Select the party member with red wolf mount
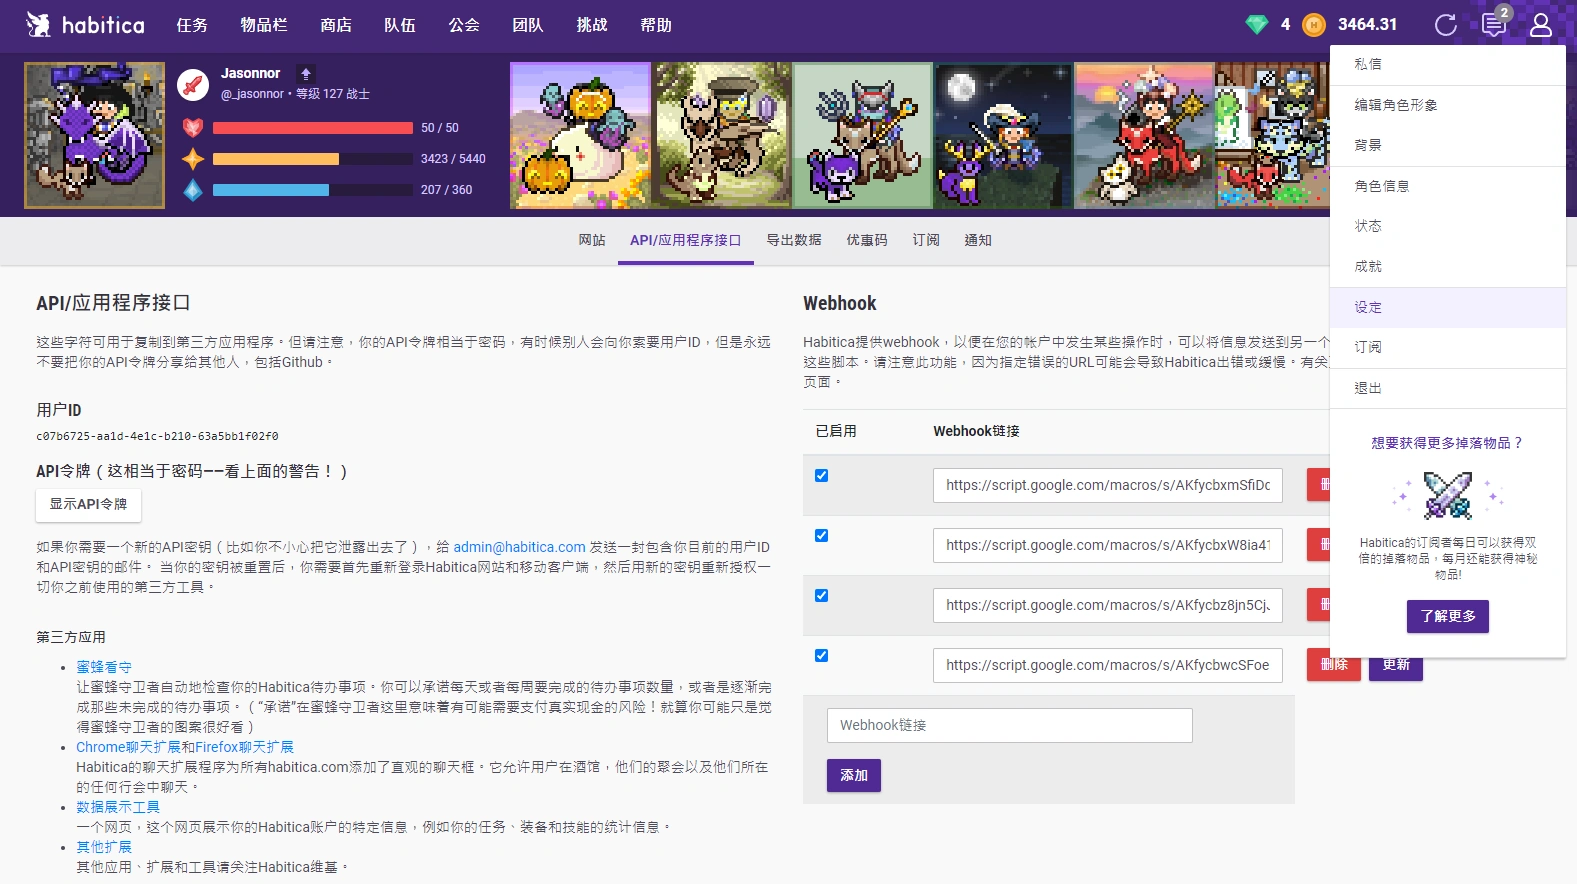 (x=1144, y=136)
